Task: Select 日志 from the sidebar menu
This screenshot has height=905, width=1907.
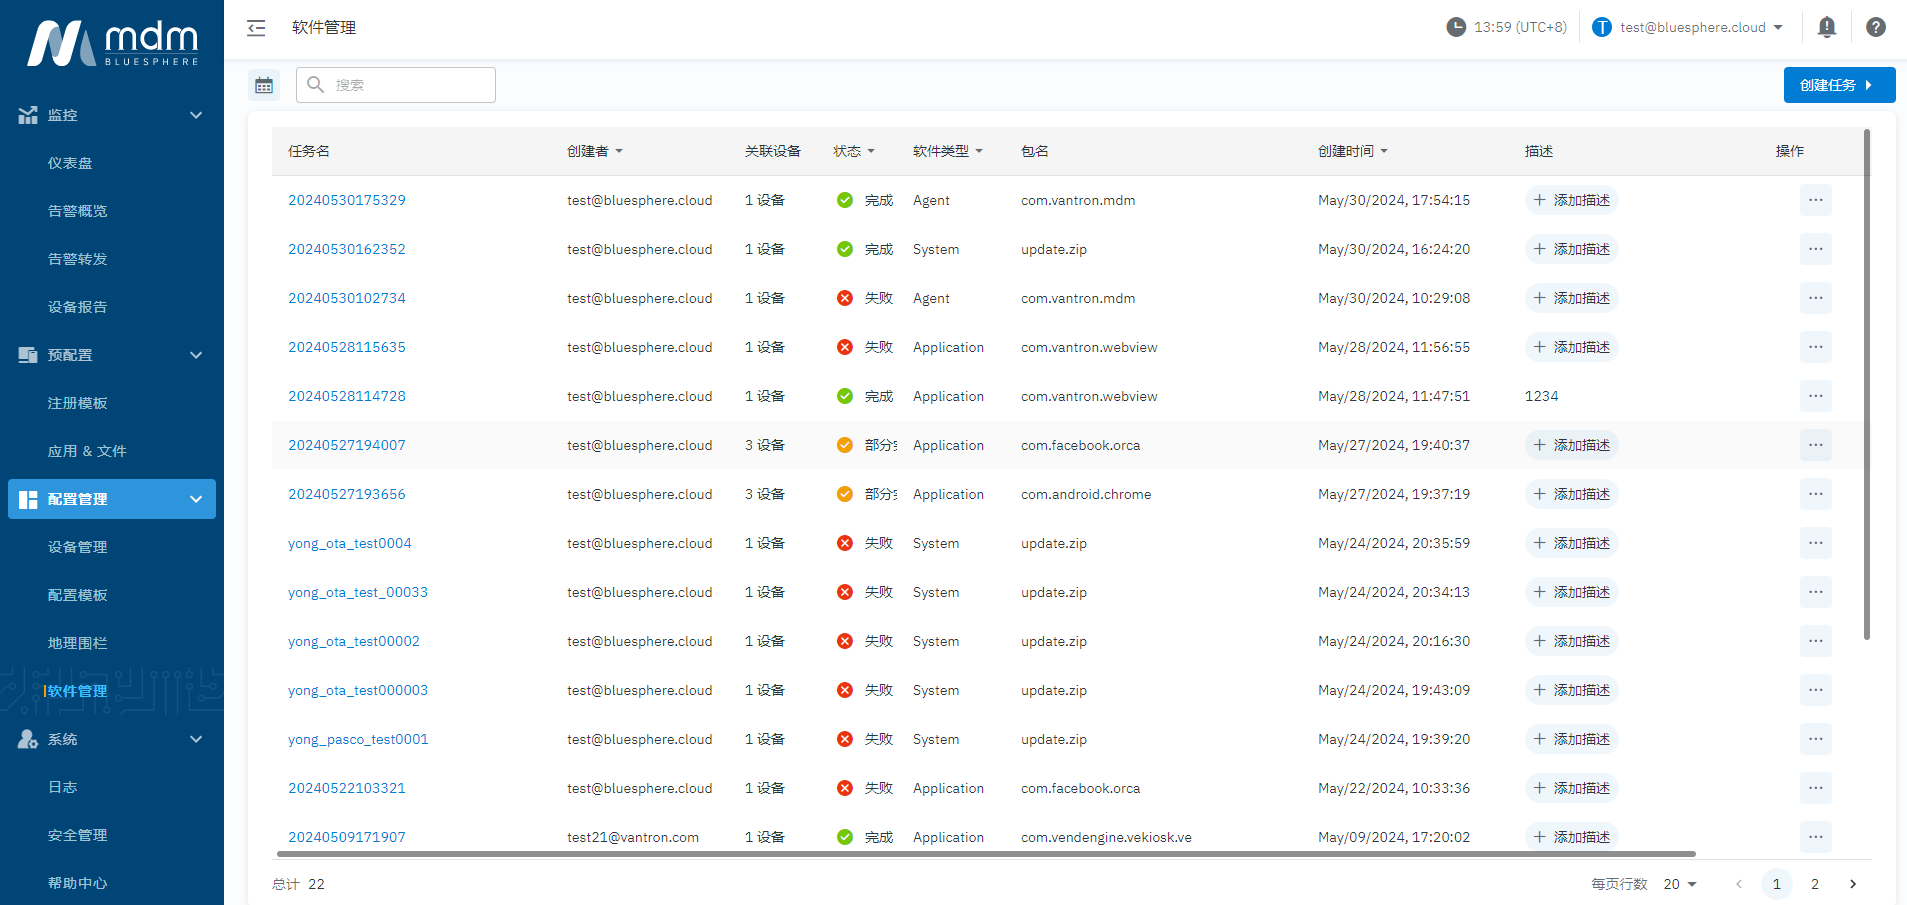Action: [x=62, y=787]
